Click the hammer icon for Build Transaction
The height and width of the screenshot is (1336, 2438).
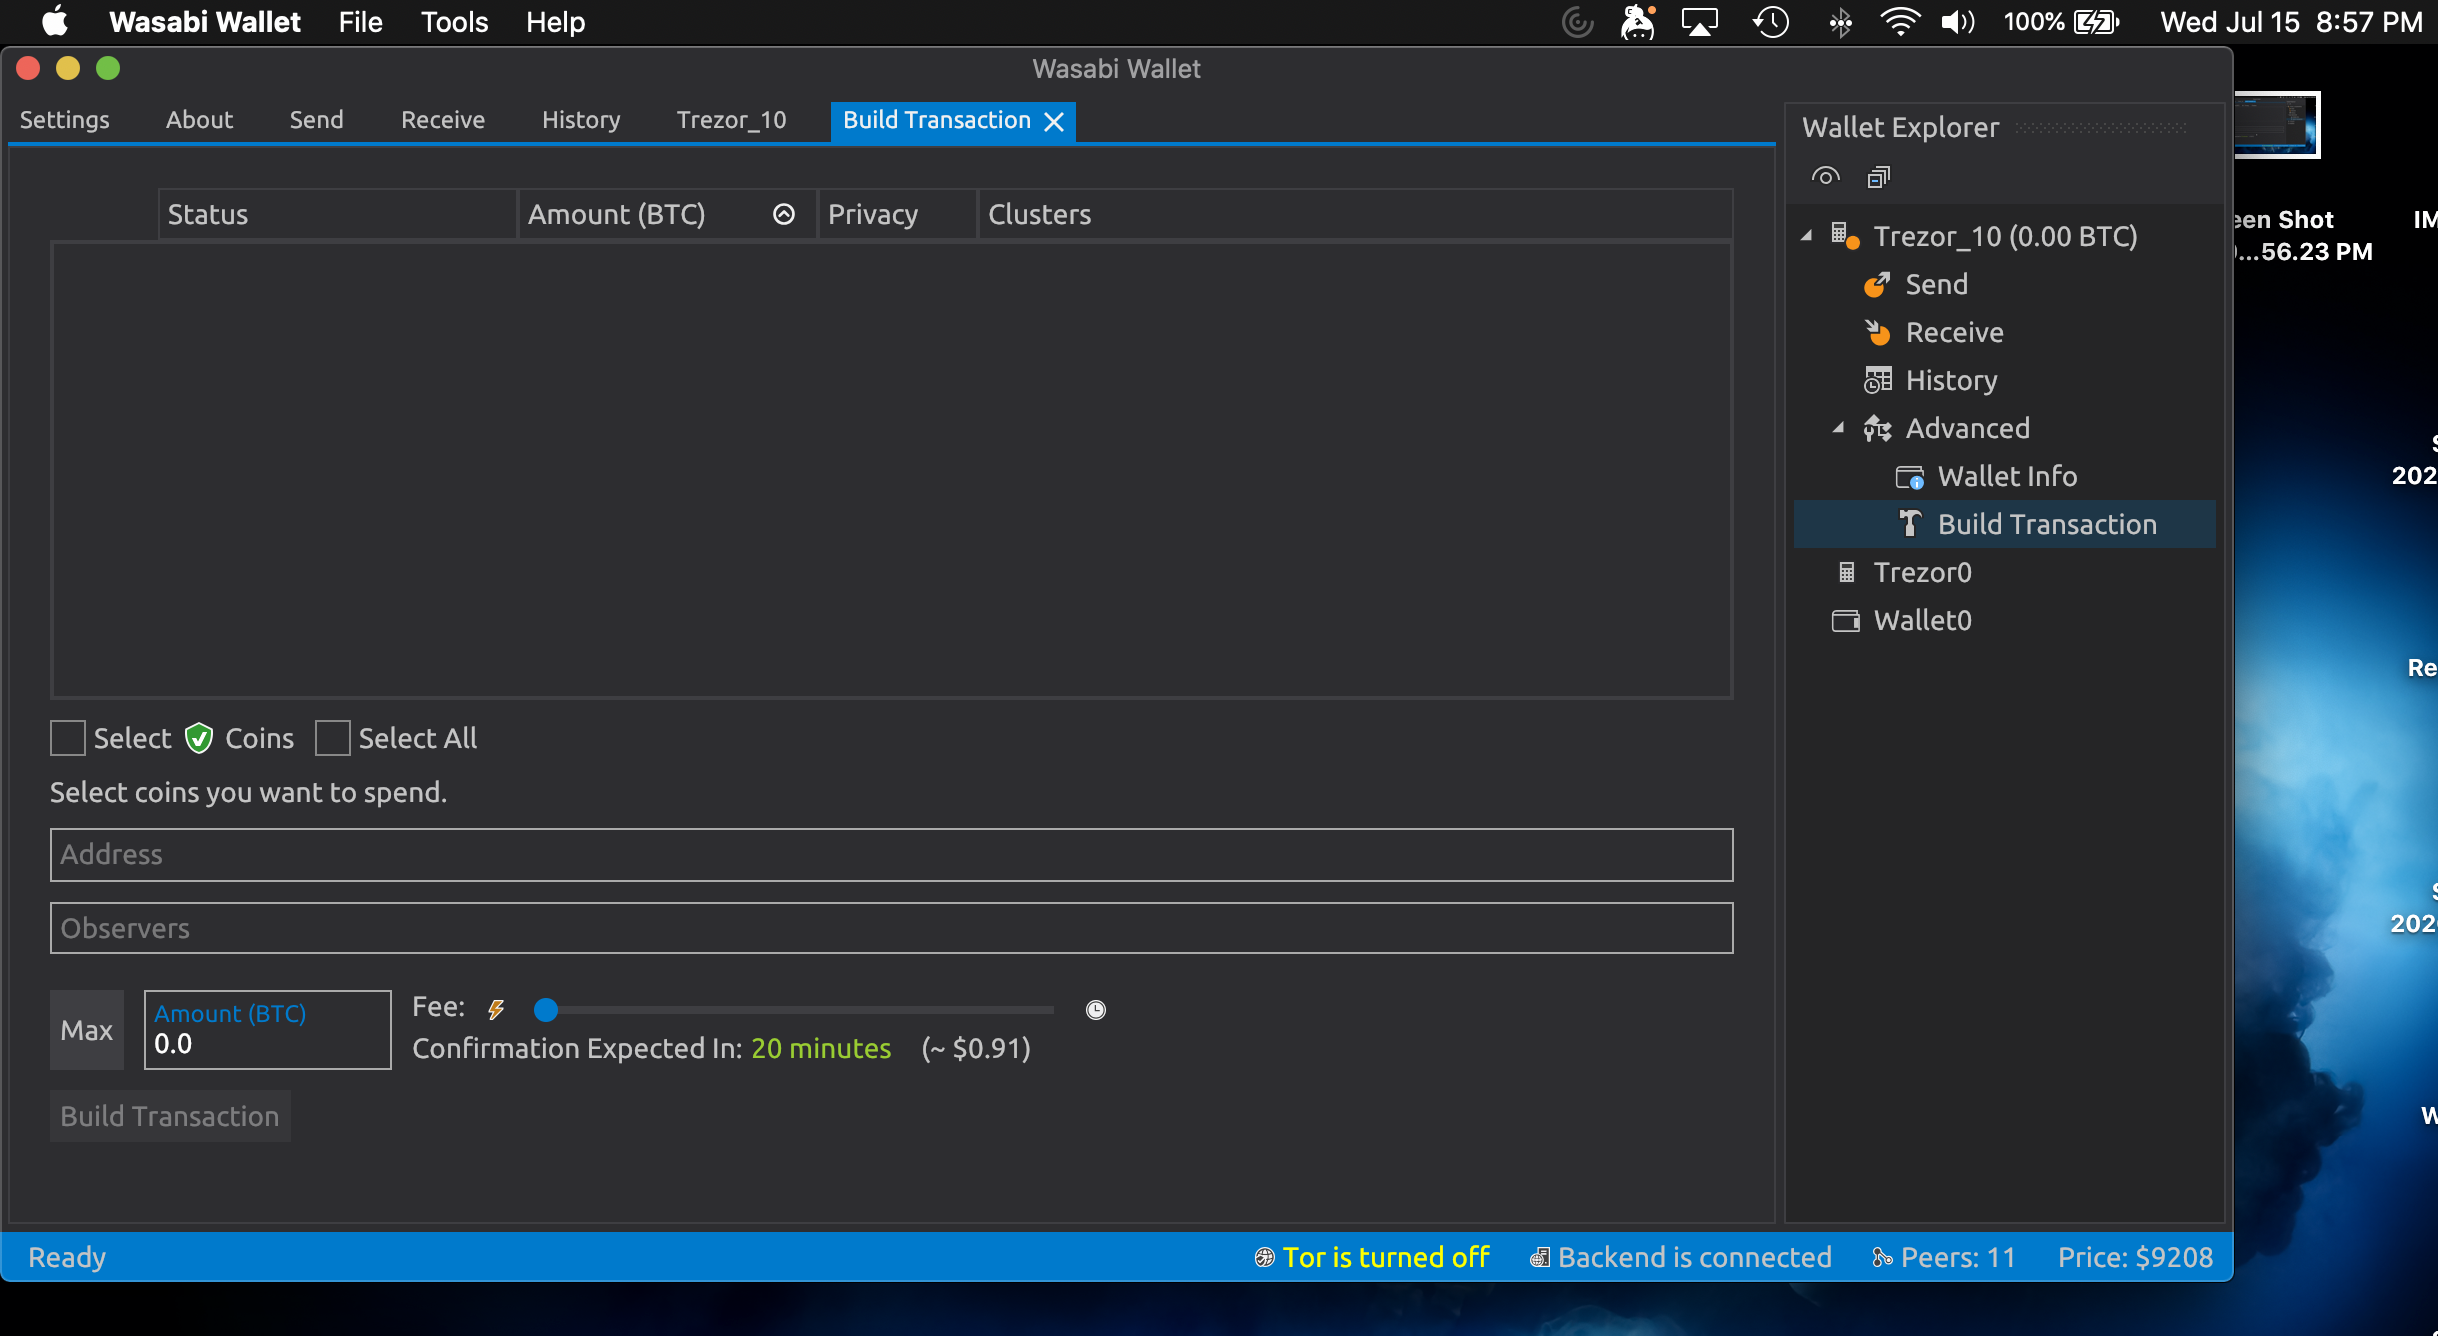click(x=1909, y=524)
